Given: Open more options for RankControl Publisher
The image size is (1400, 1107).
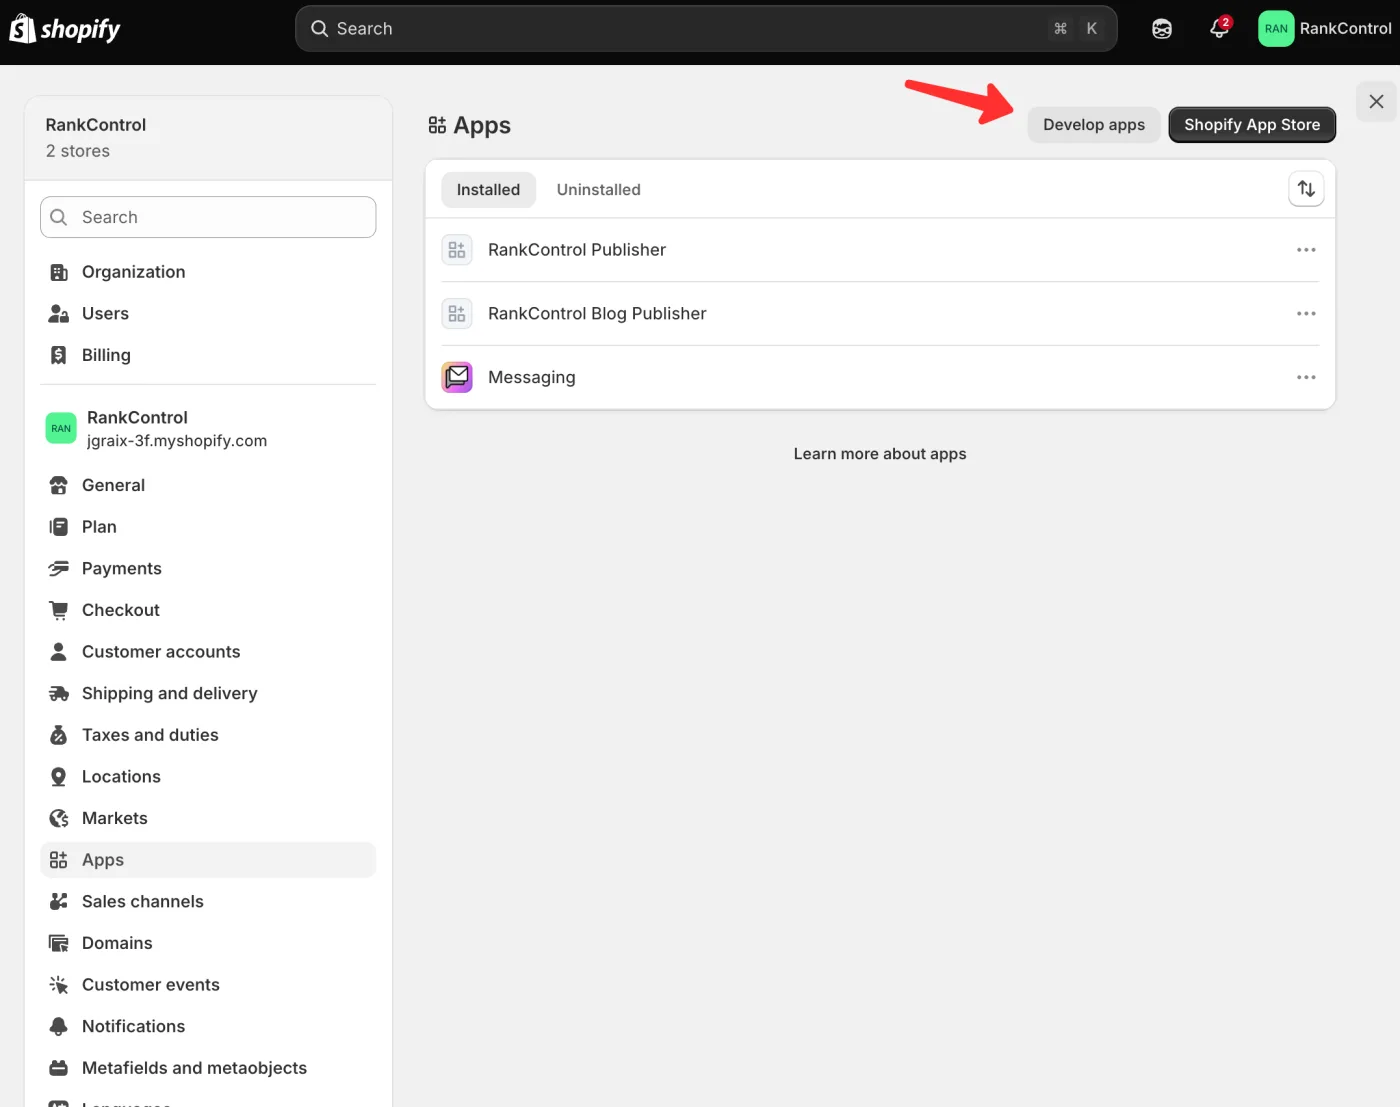Looking at the screenshot, I should click(x=1306, y=250).
